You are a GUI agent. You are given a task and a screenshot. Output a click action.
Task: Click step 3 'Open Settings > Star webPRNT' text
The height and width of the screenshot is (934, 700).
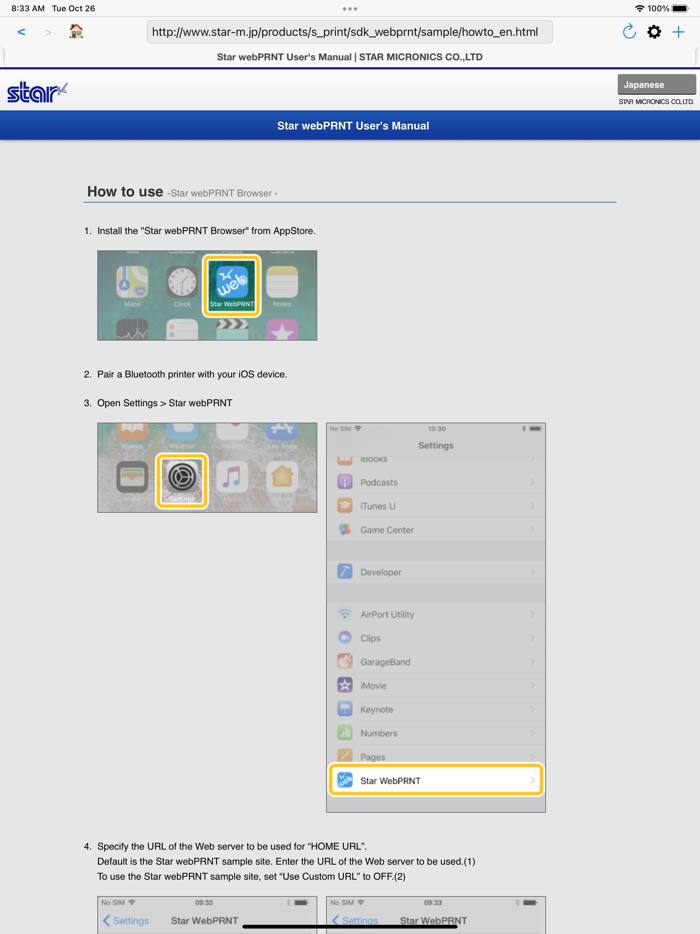click(164, 403)
